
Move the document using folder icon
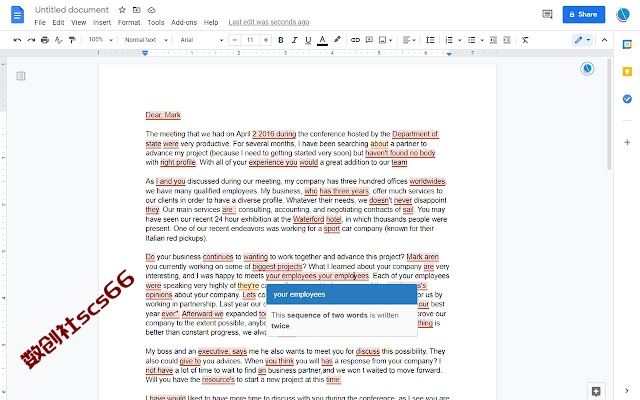pyautogui.click(x=137, y=10)
